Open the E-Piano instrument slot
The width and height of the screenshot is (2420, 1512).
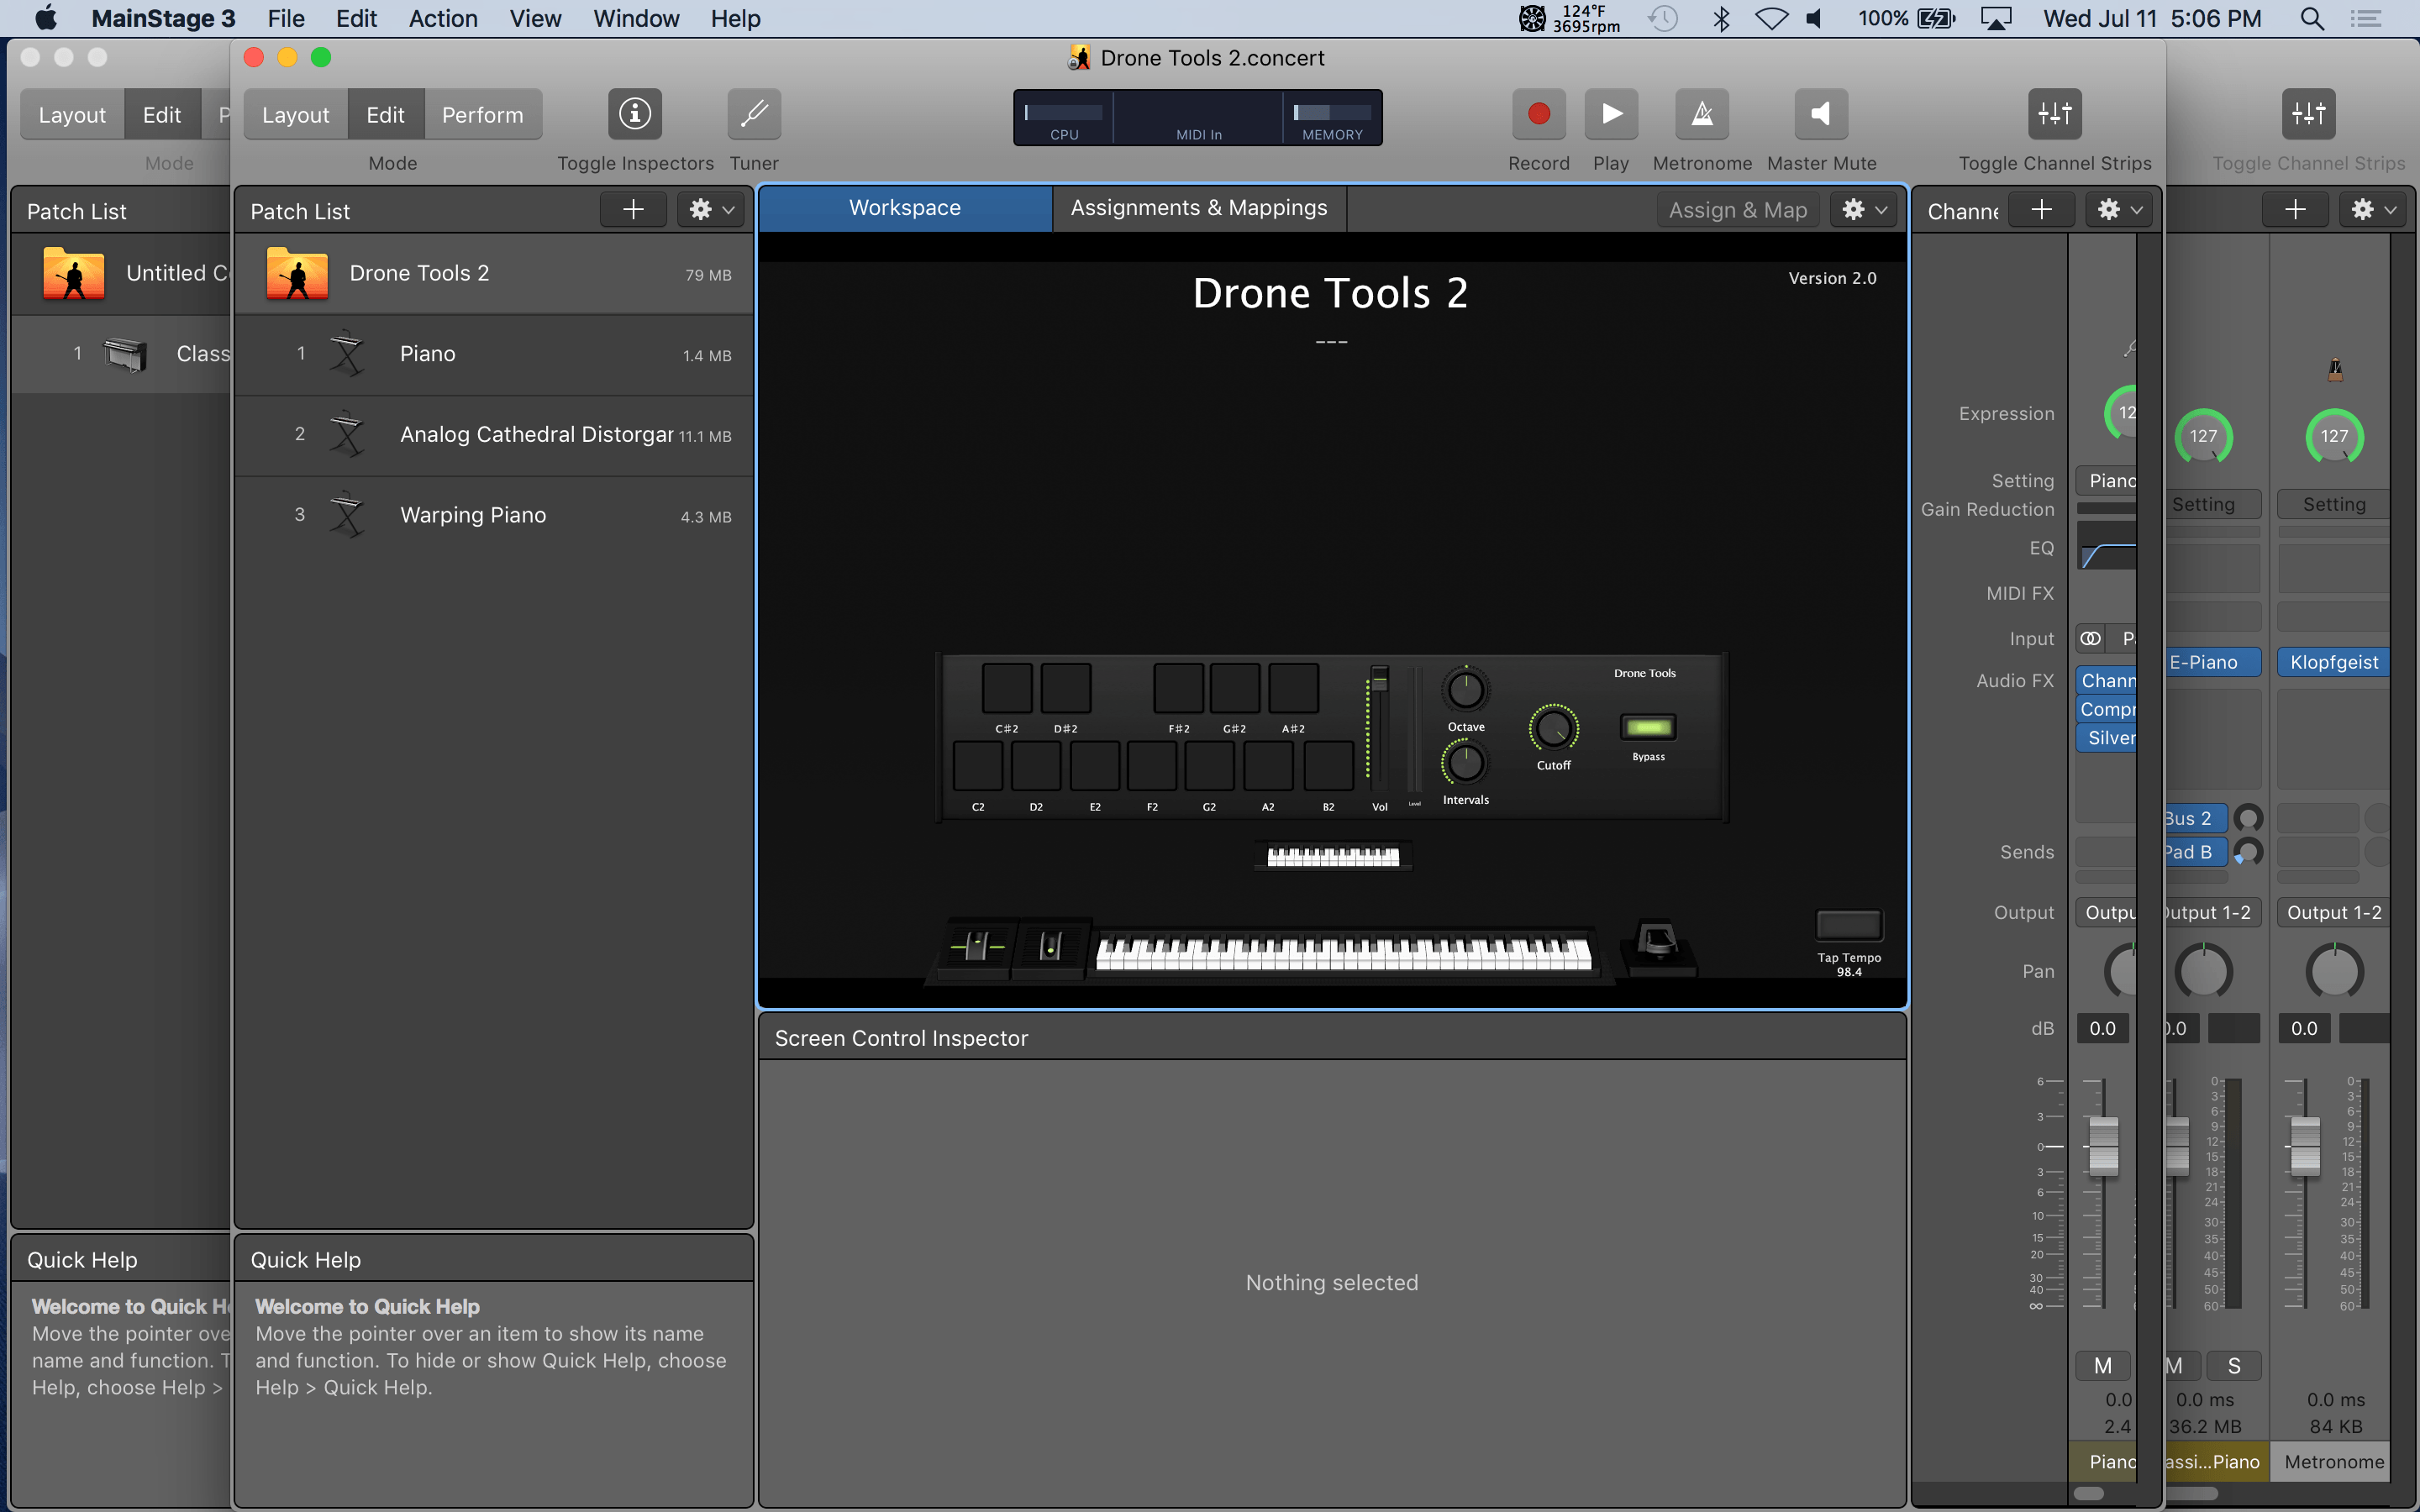click(x=2213, y=662)
